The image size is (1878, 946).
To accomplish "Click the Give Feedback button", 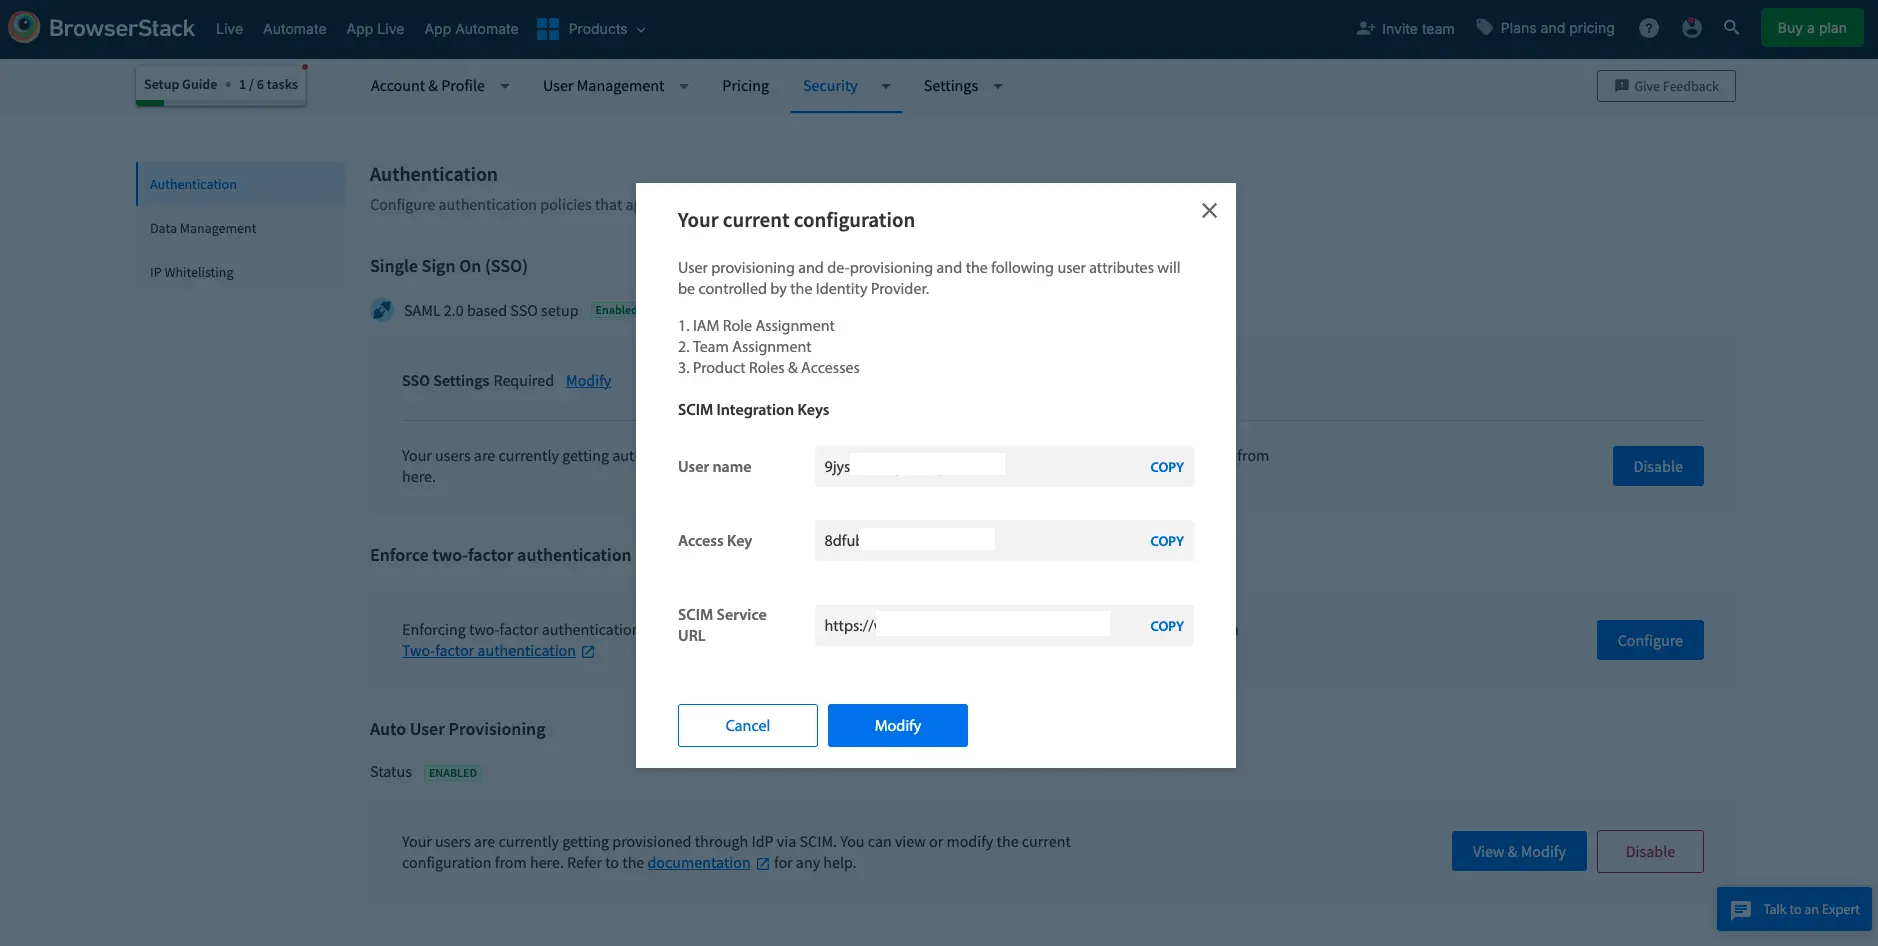I will click(1666, 86).
